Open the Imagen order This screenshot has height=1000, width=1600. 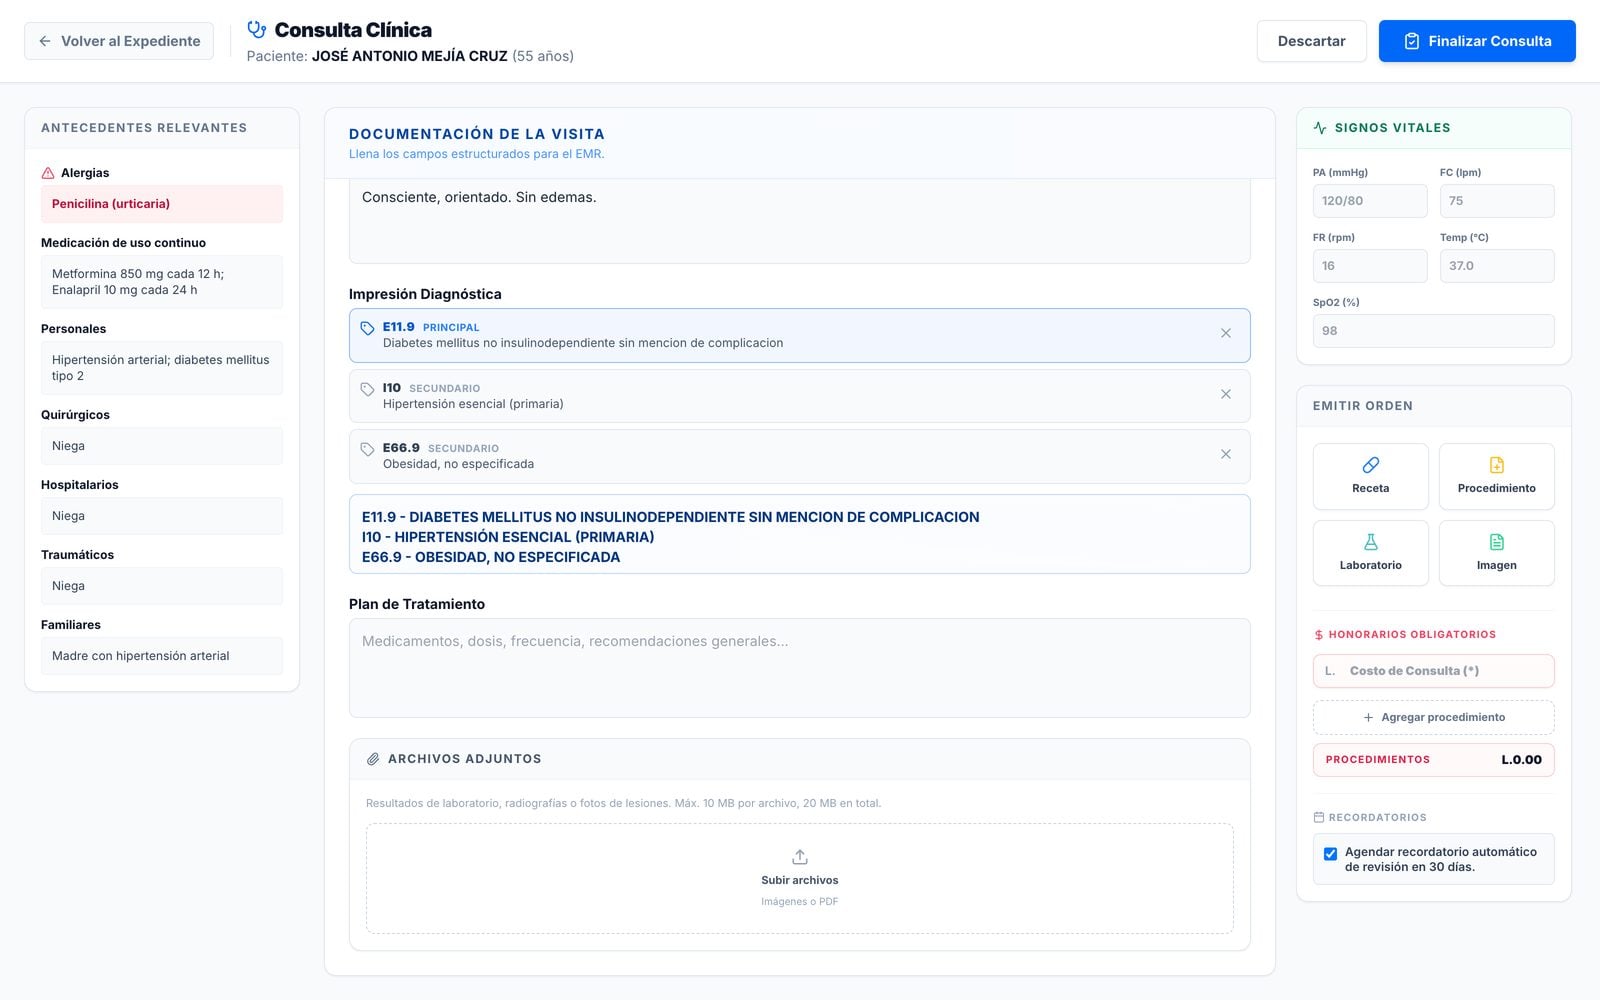click(1496, 553)
